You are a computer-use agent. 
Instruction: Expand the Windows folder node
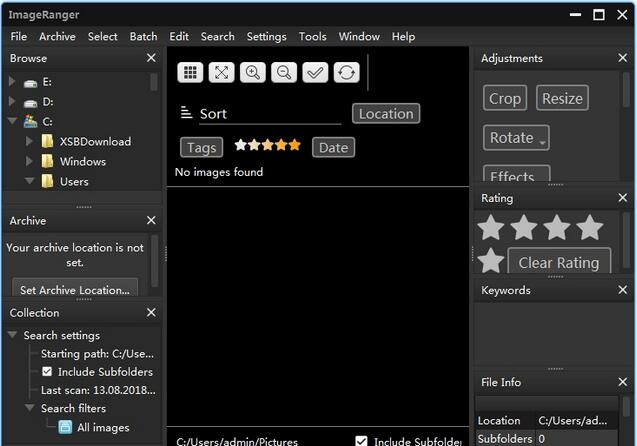[29, 161]
